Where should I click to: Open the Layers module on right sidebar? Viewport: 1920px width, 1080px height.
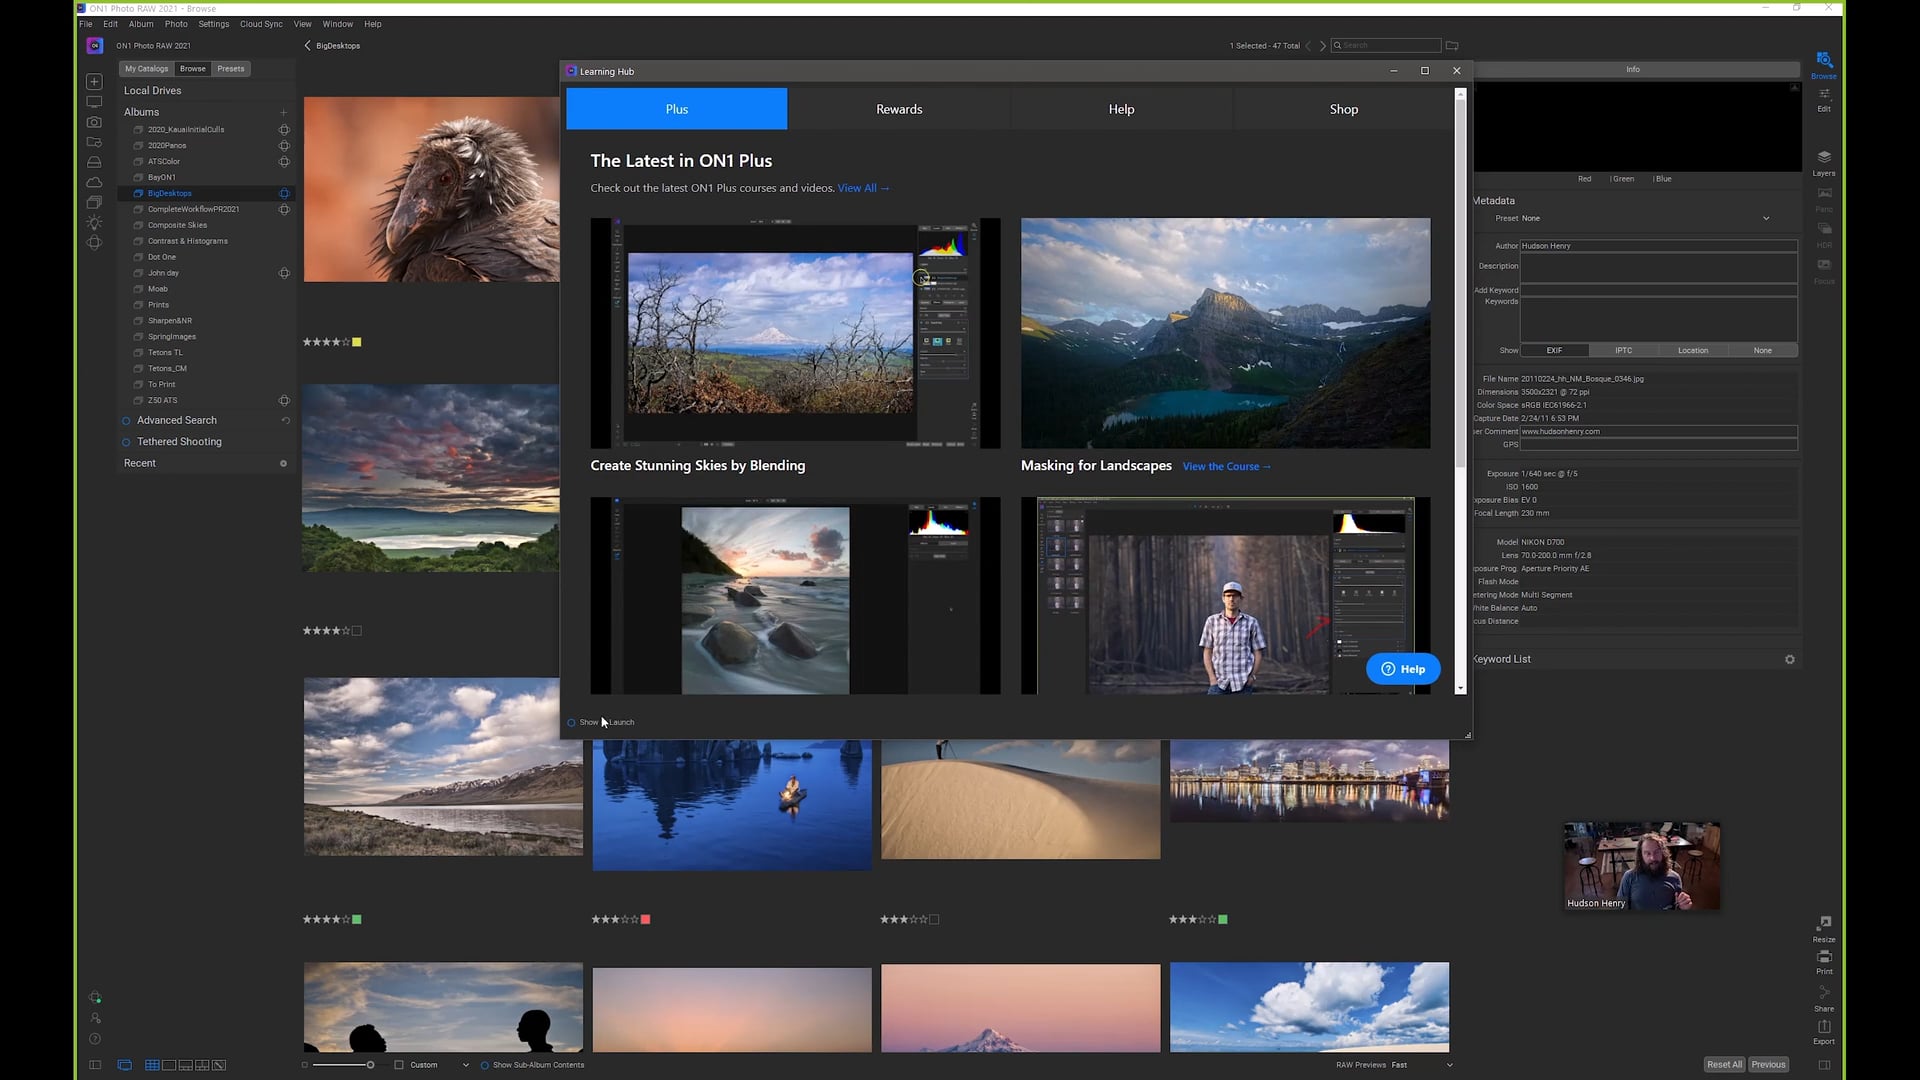1824,163
